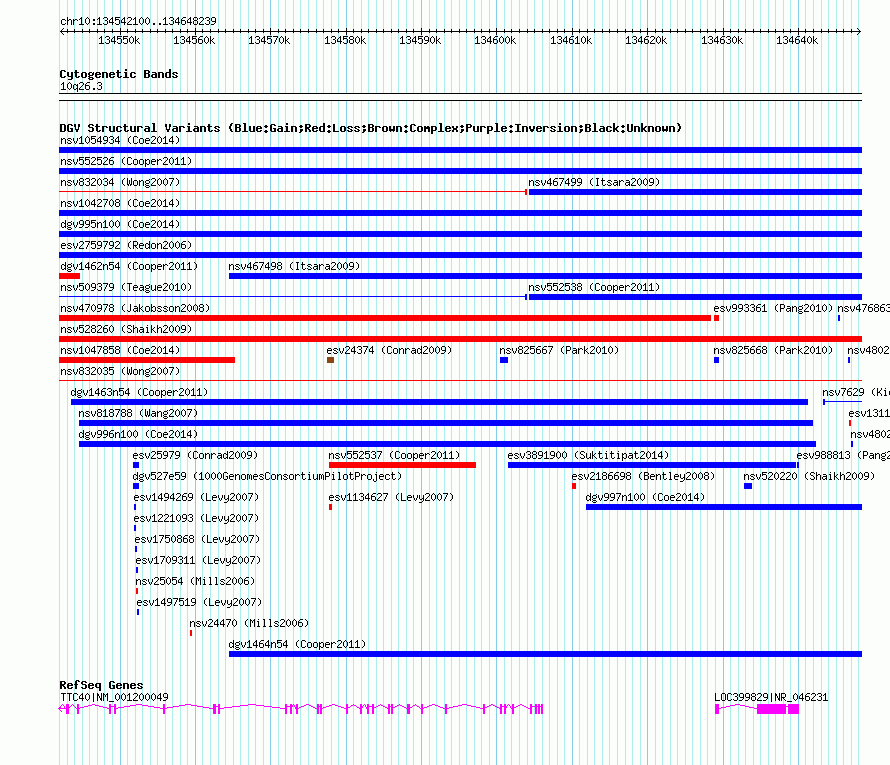This screenshot has height=765, width=890.
Task: Open esv1709311 (Levy2007) label
Action: pyautogui.click(x=198, y=560)
